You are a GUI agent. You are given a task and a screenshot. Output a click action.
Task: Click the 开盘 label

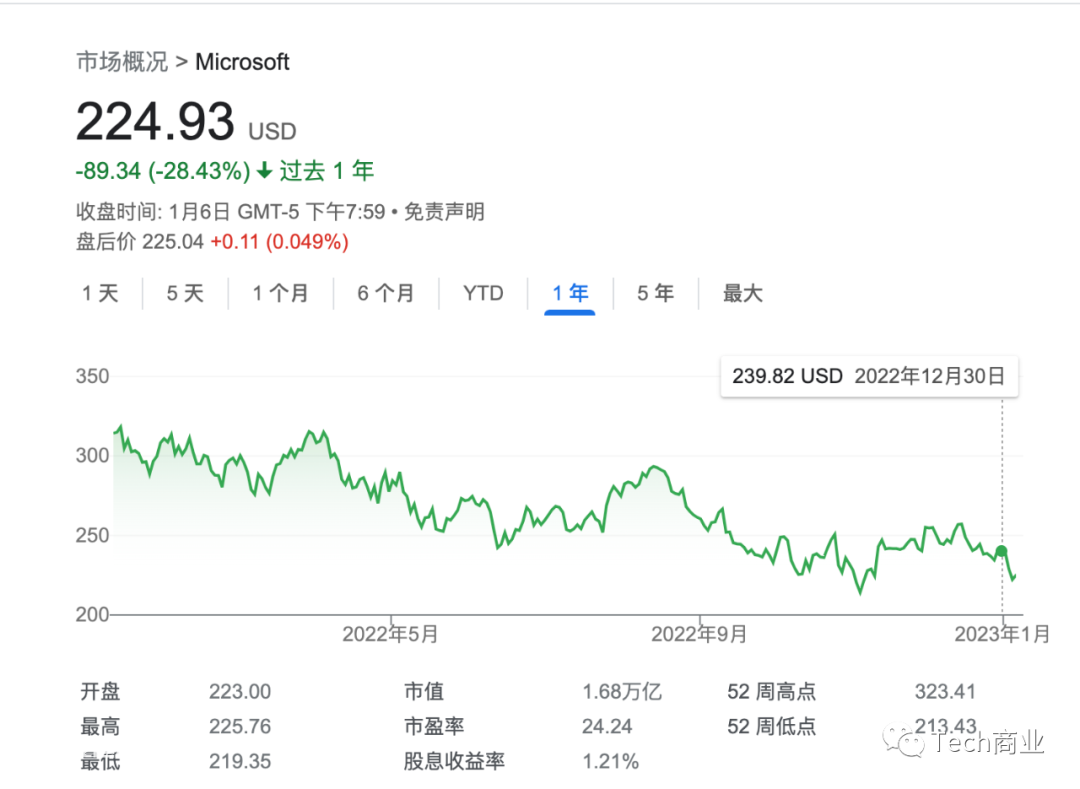pyautogui.click(x=100, y=691)
